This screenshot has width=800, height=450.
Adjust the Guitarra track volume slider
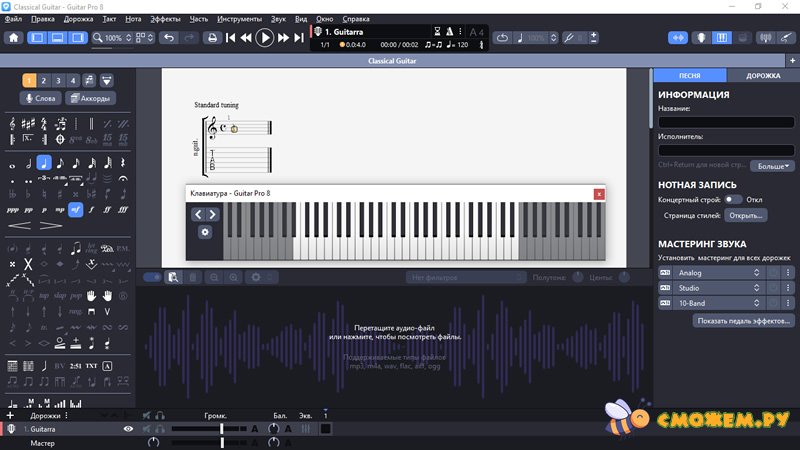[x=222, y=429]
